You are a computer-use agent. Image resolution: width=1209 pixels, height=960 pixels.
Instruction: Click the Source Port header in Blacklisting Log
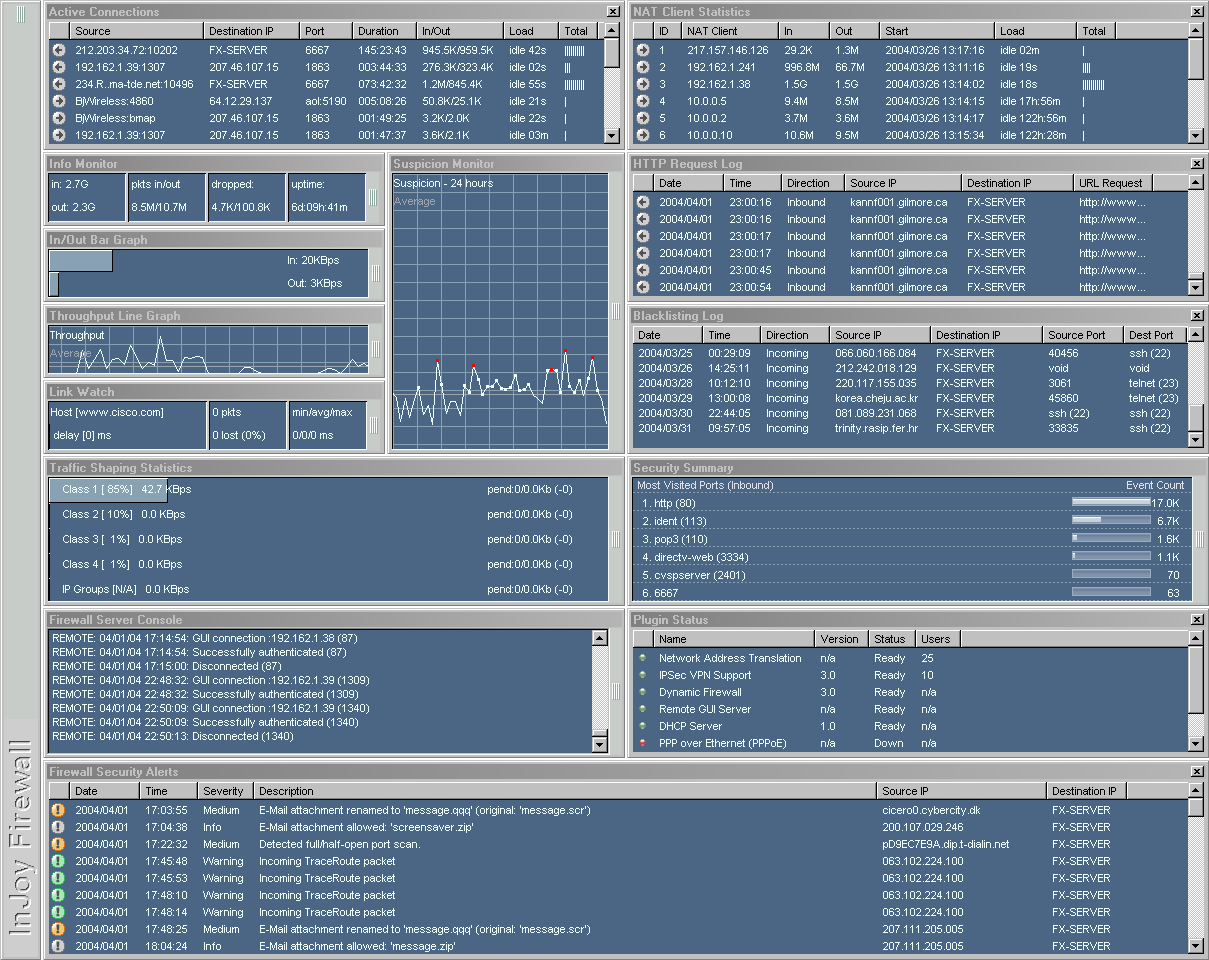click(x=1077, y=335)
